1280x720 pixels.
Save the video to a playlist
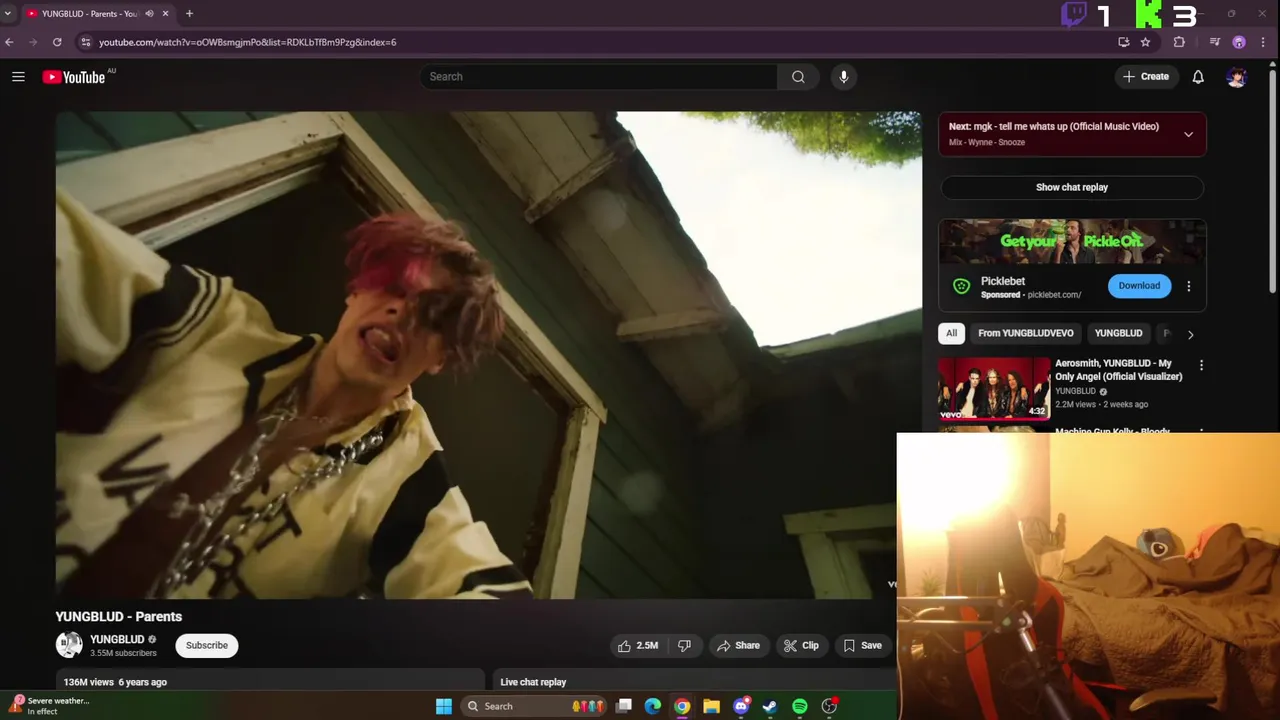point(863,646)
